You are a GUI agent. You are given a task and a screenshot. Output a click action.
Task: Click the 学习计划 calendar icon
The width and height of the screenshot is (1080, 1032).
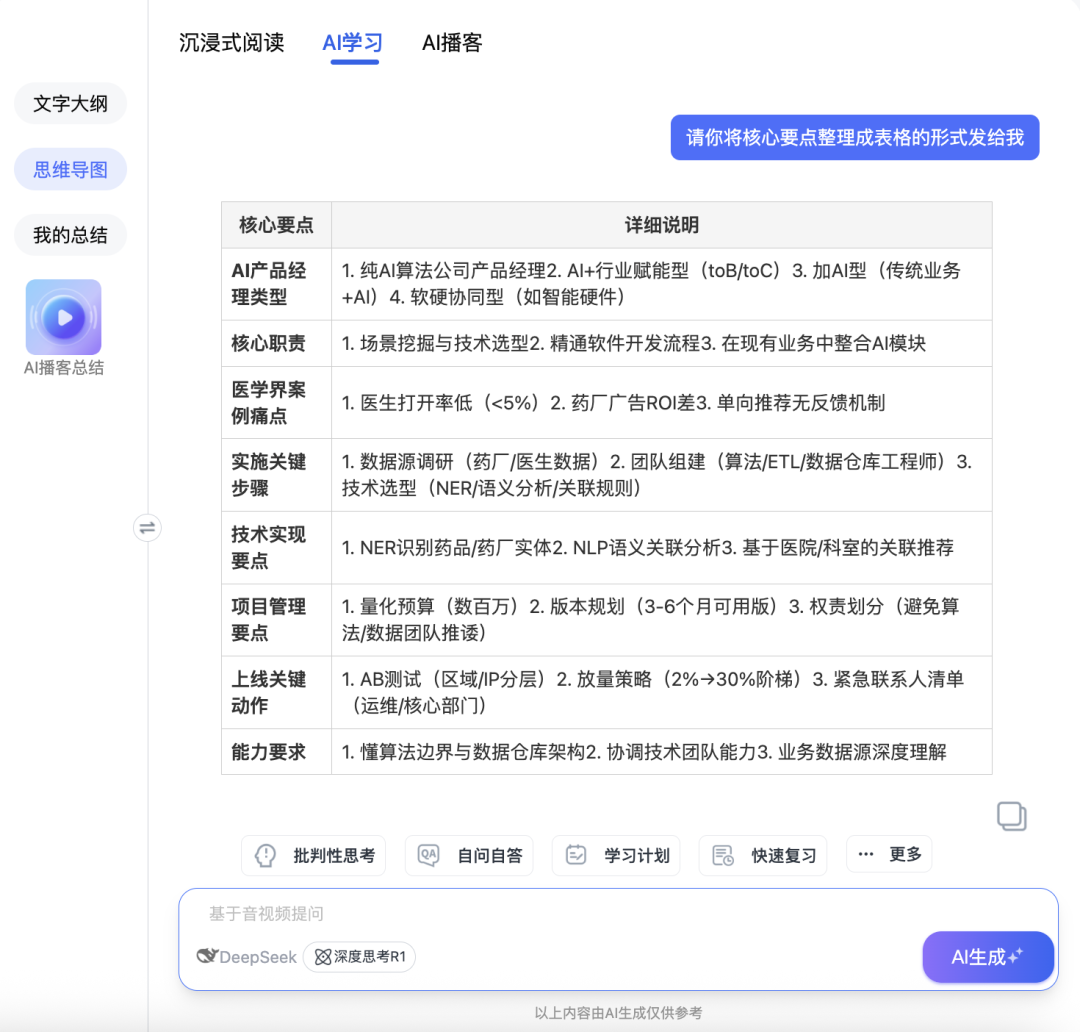(576, 855)
